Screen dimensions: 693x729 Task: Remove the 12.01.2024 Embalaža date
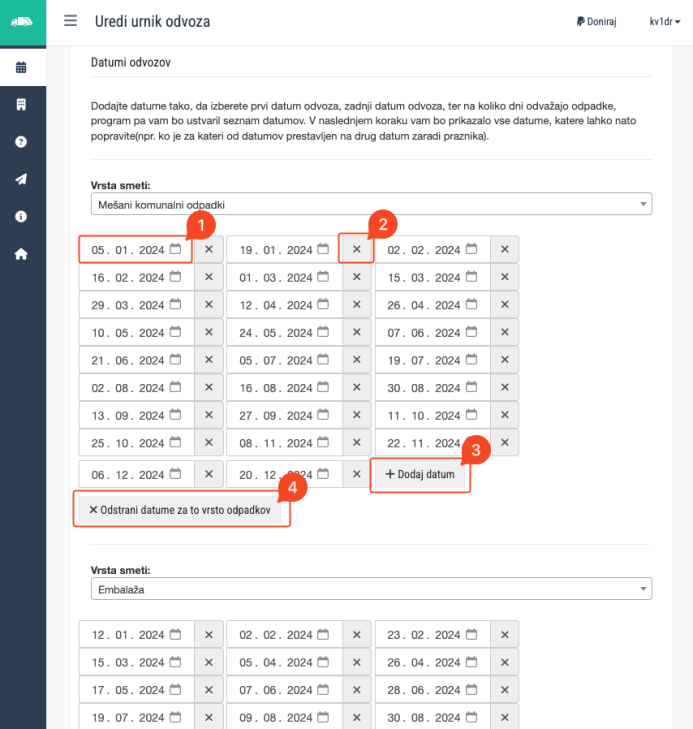point(209,634)
